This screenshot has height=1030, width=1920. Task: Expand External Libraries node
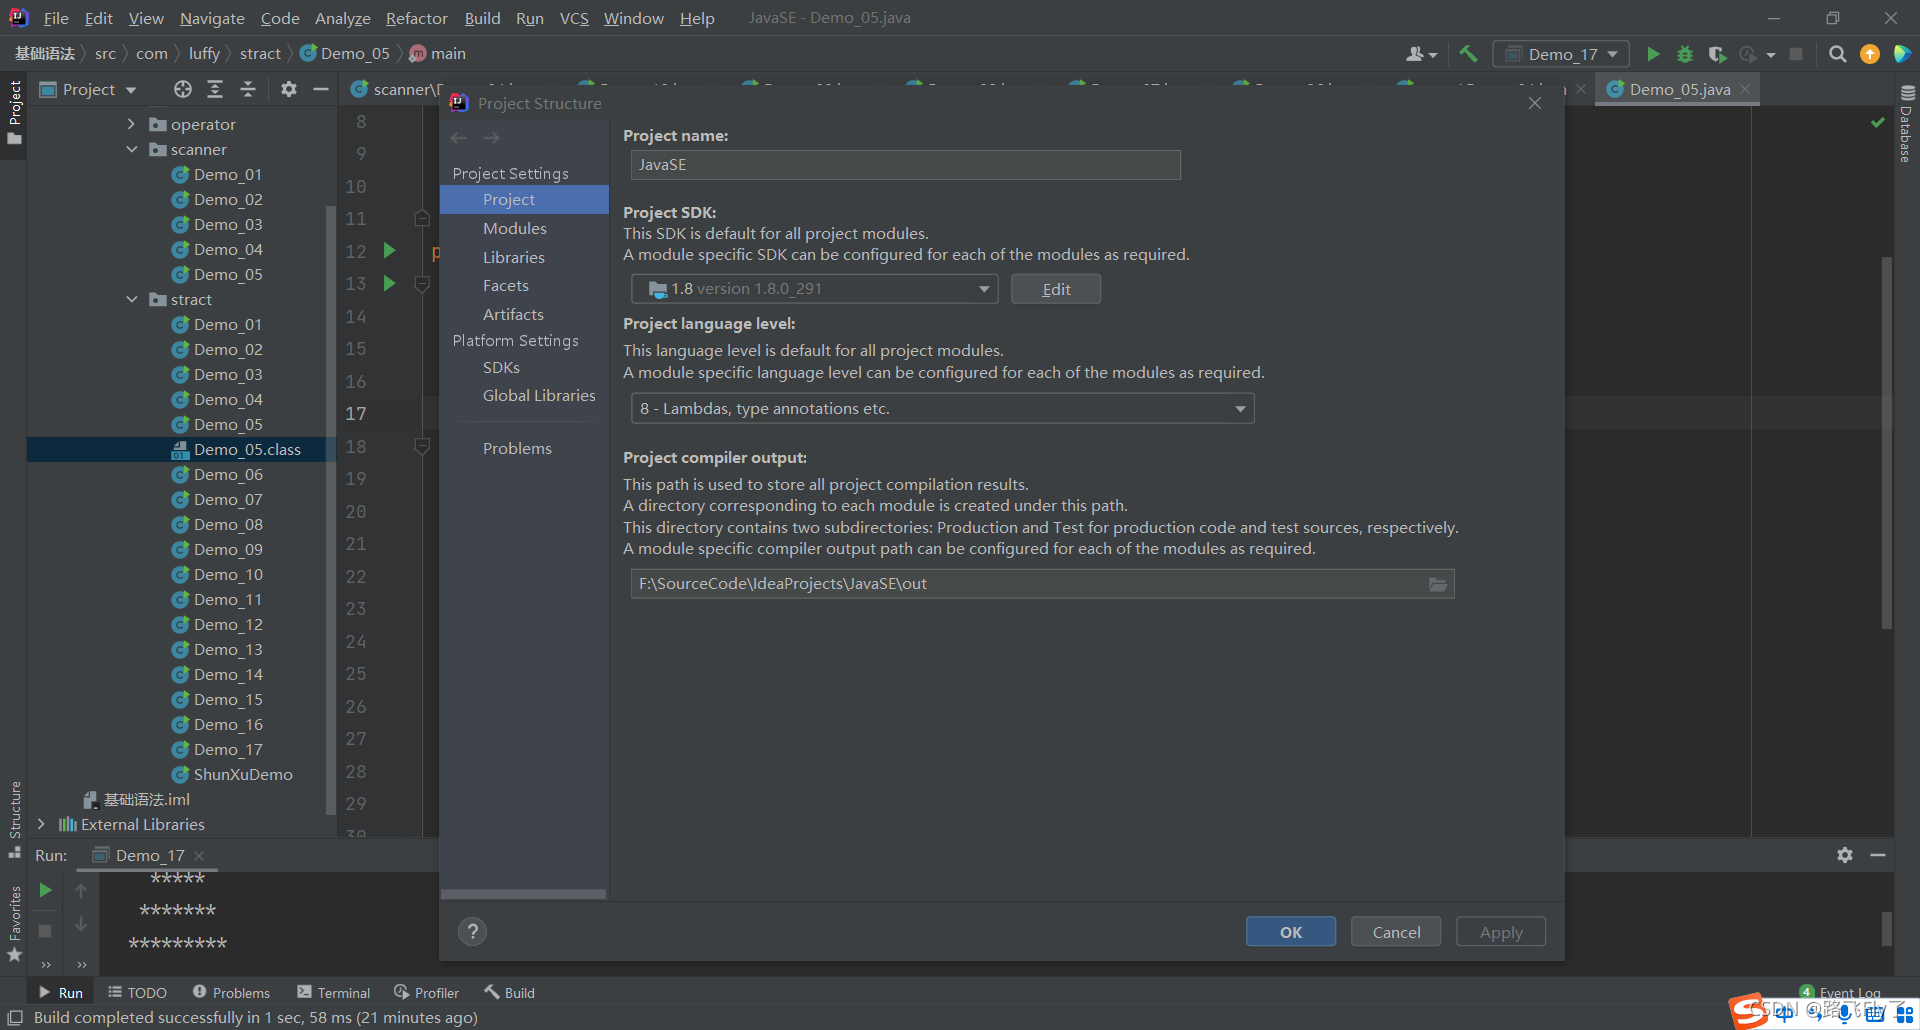(41, 824)
